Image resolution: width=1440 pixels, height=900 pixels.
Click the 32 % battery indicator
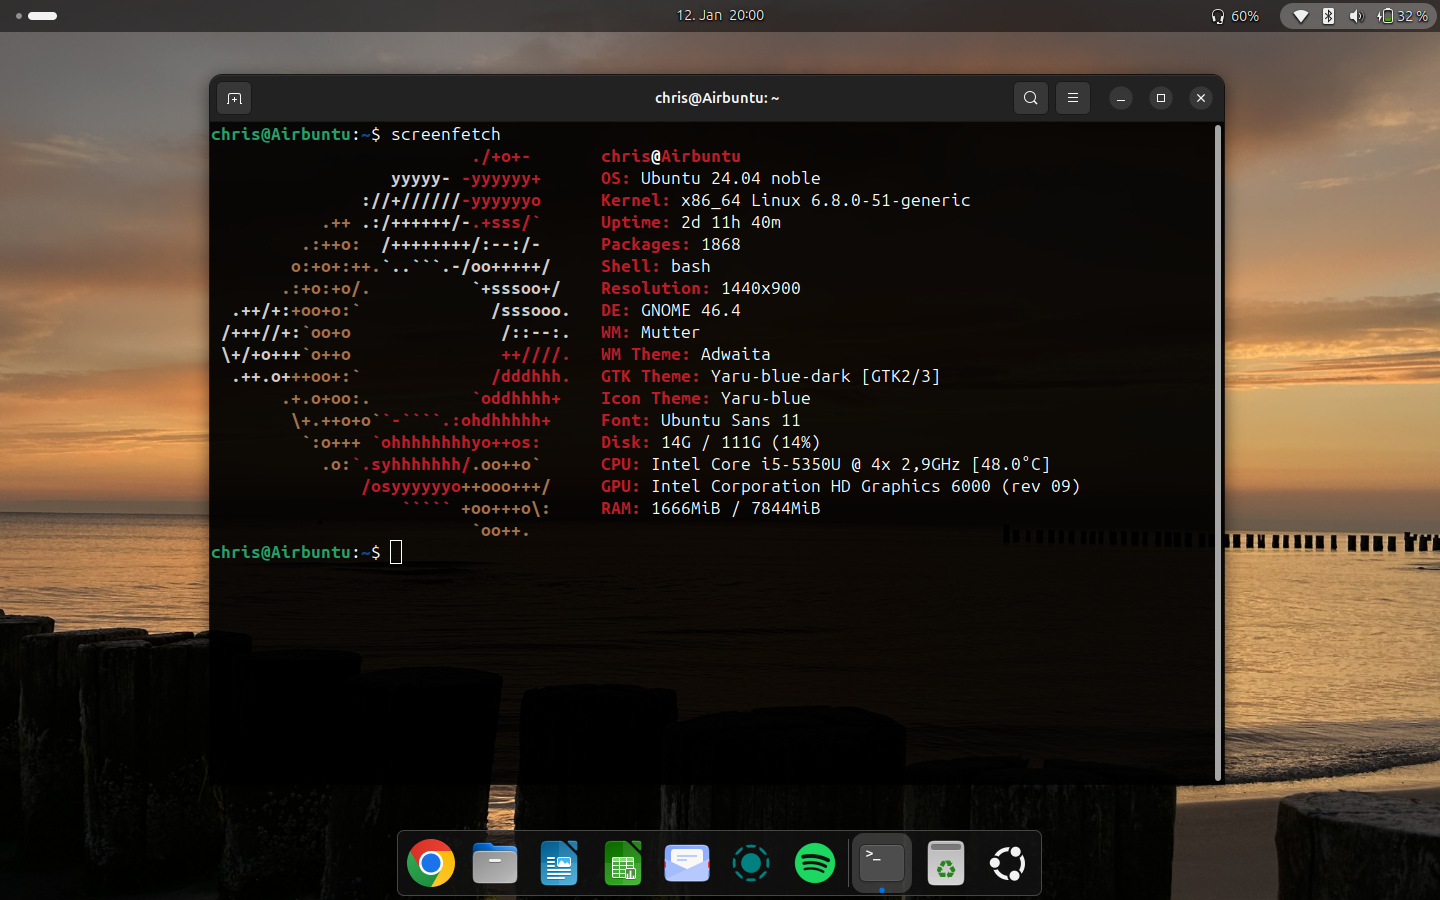click(1402, 16)
